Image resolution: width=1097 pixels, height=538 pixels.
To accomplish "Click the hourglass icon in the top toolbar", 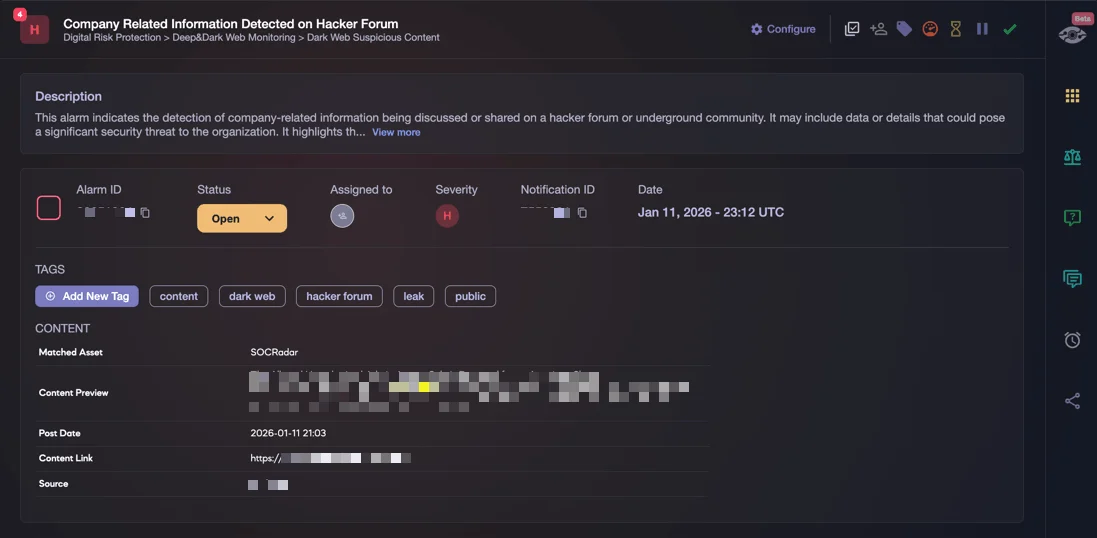I will tap(956, 29).
